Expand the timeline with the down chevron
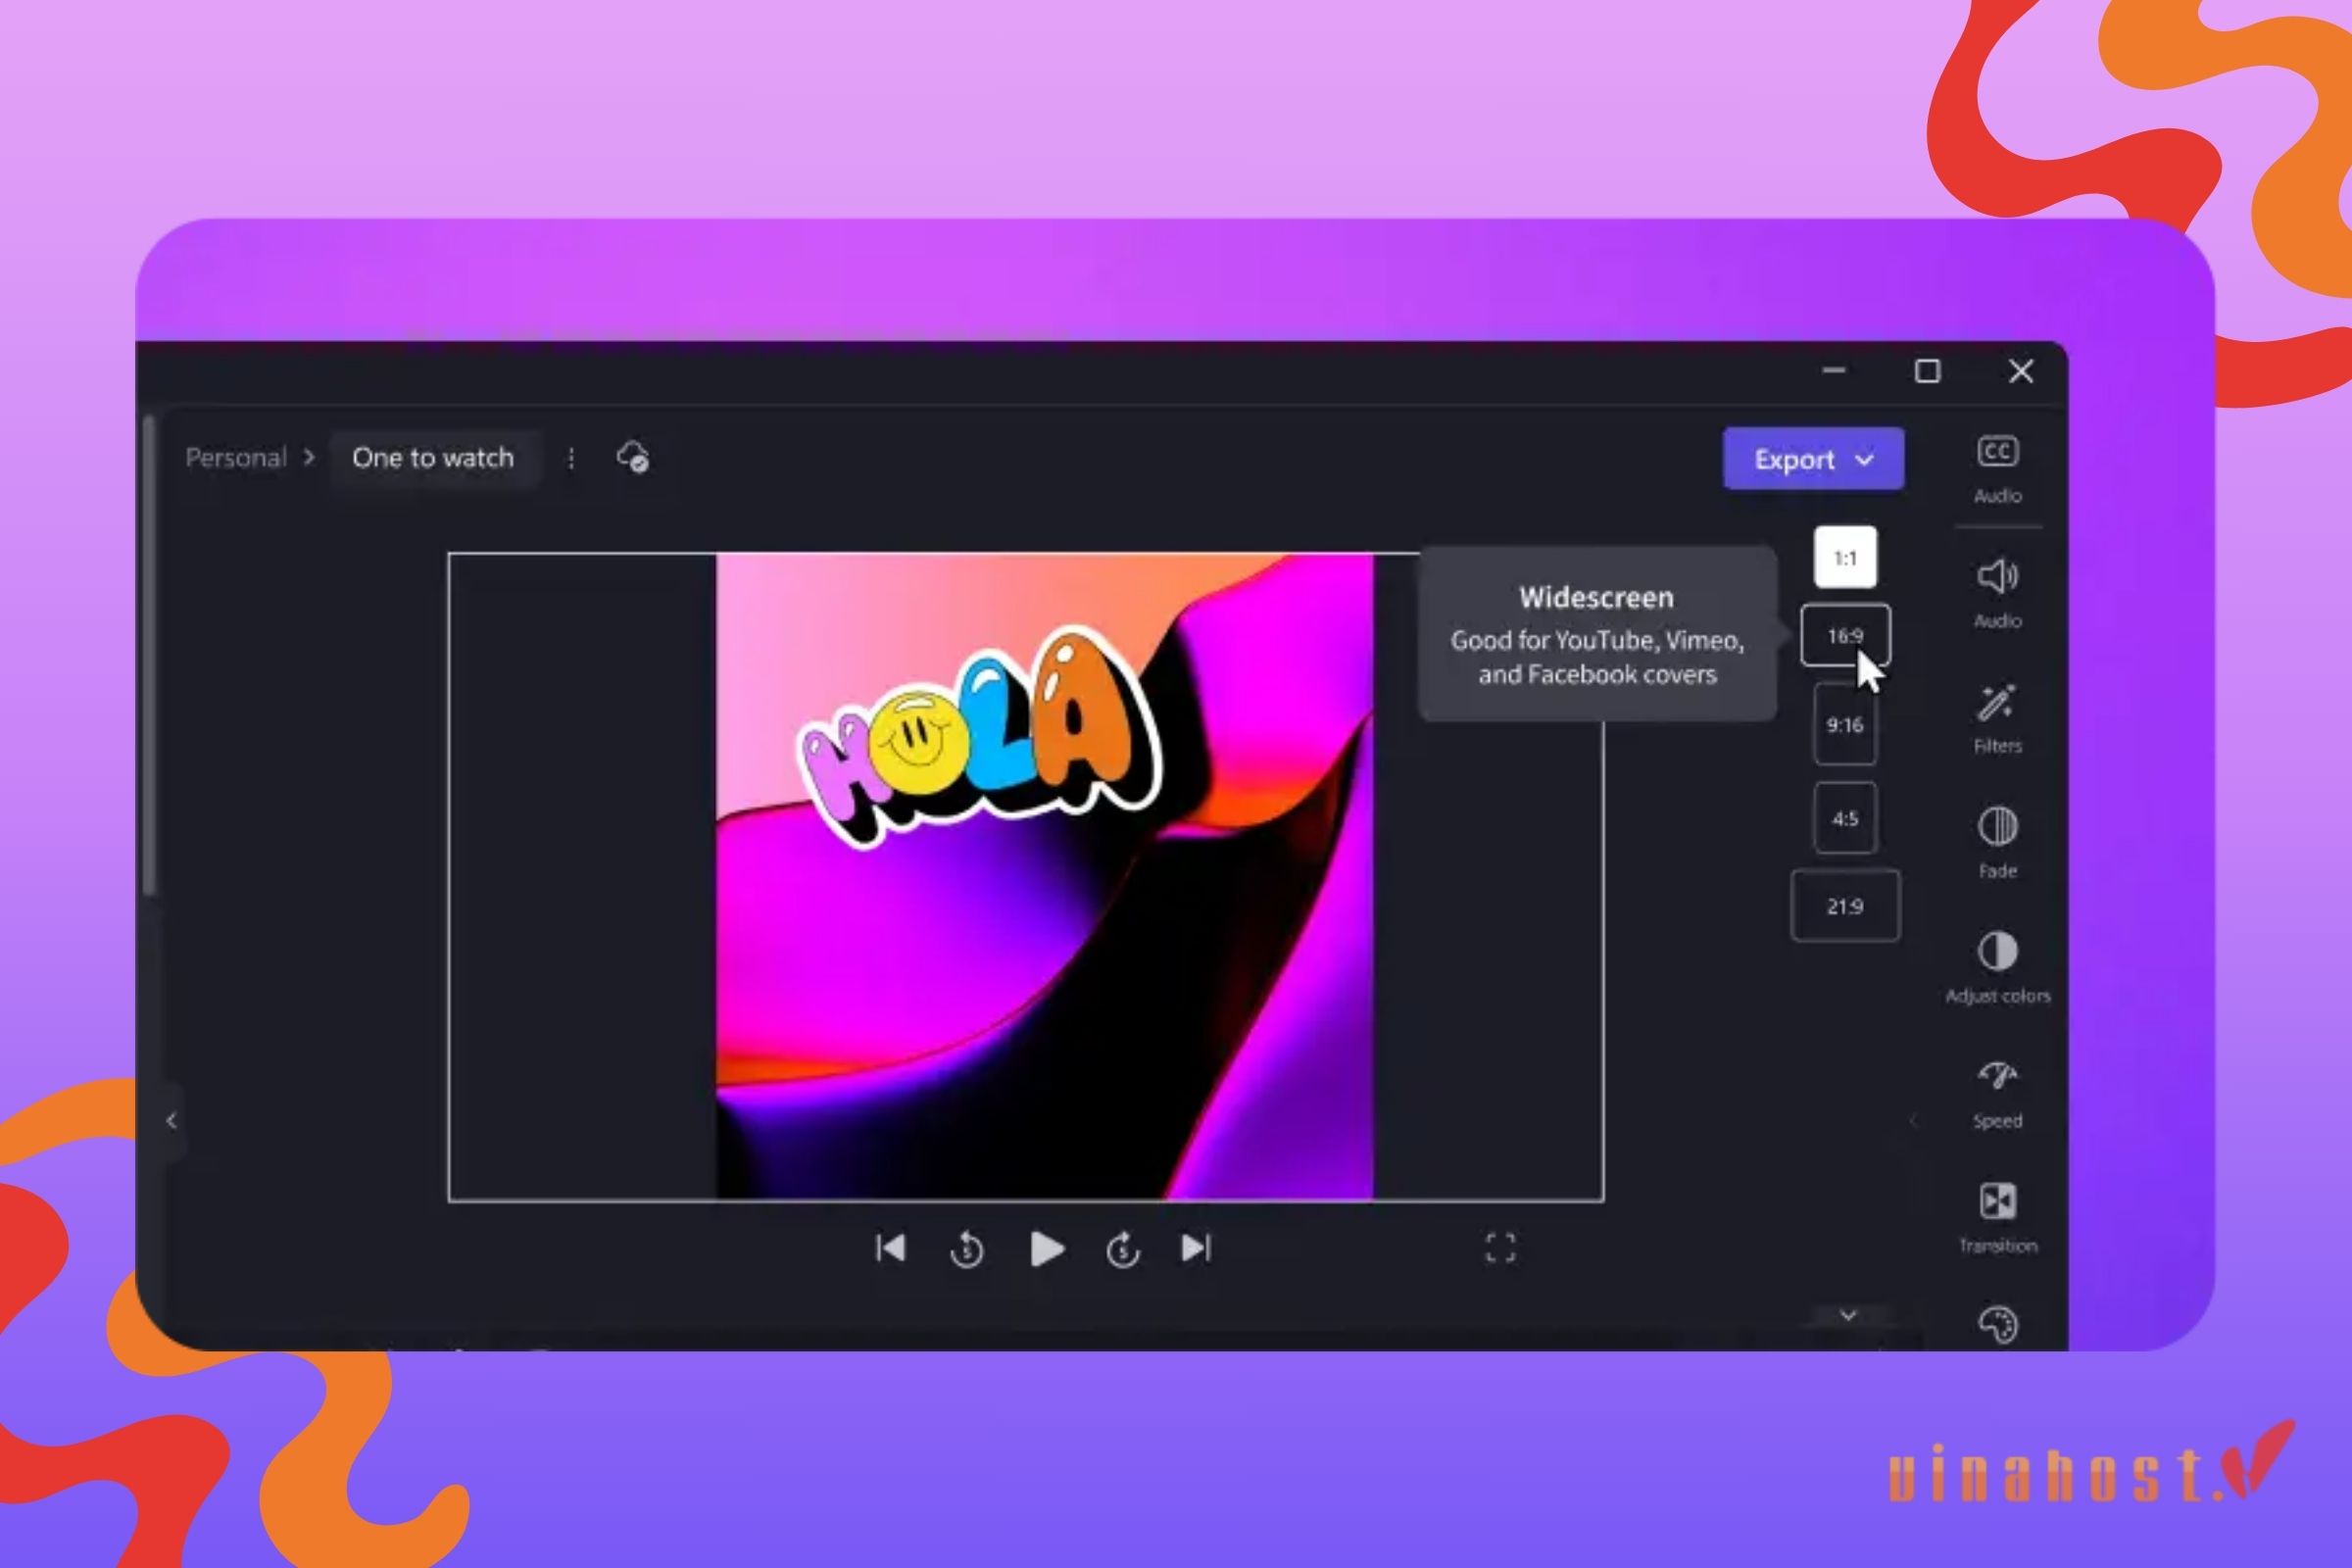The image size is (2352, 1568). [1848, 1315]
